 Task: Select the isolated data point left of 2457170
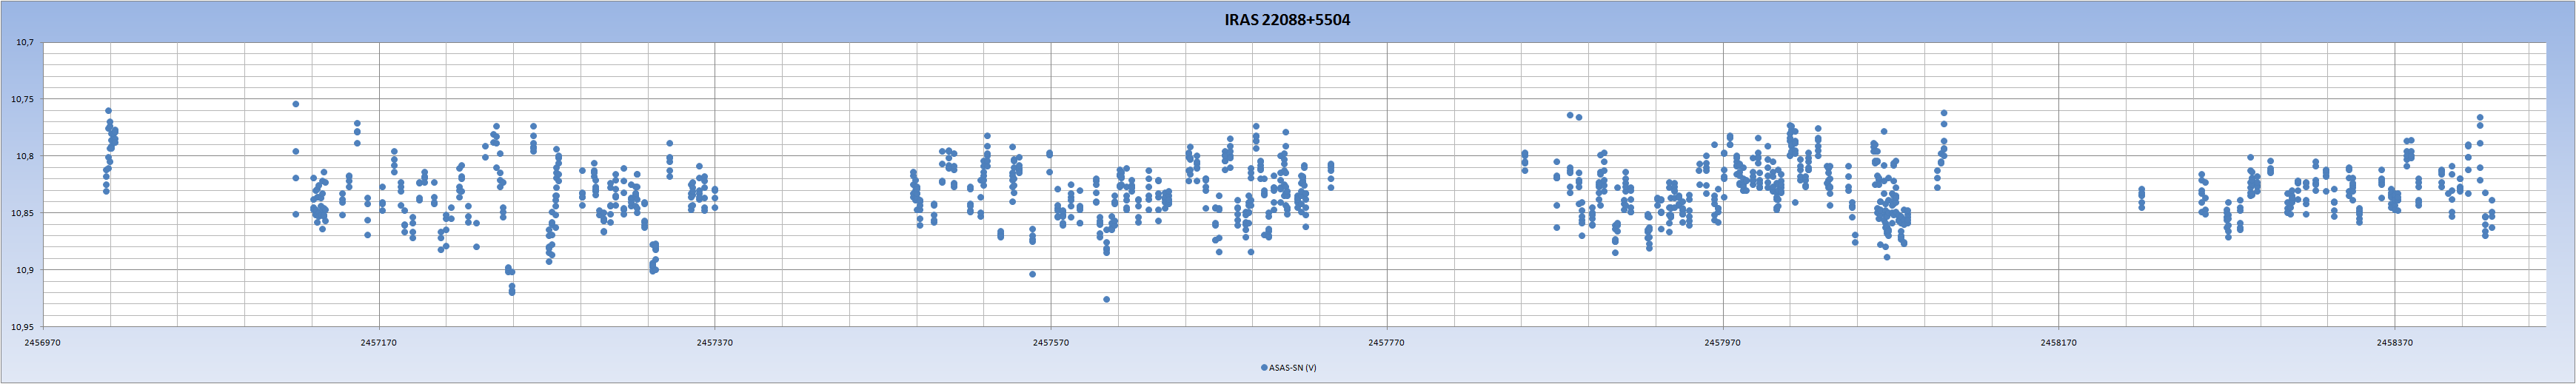[x=295, y=104]
